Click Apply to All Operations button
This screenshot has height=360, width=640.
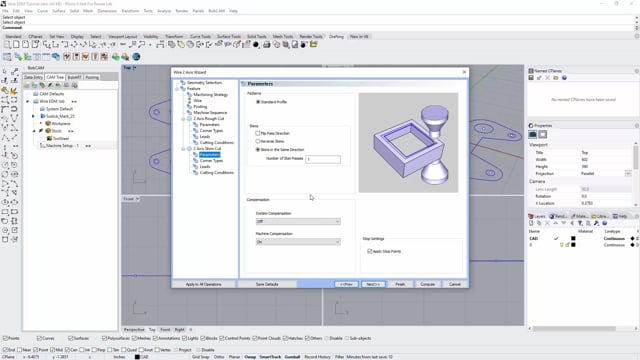[204, 284]
